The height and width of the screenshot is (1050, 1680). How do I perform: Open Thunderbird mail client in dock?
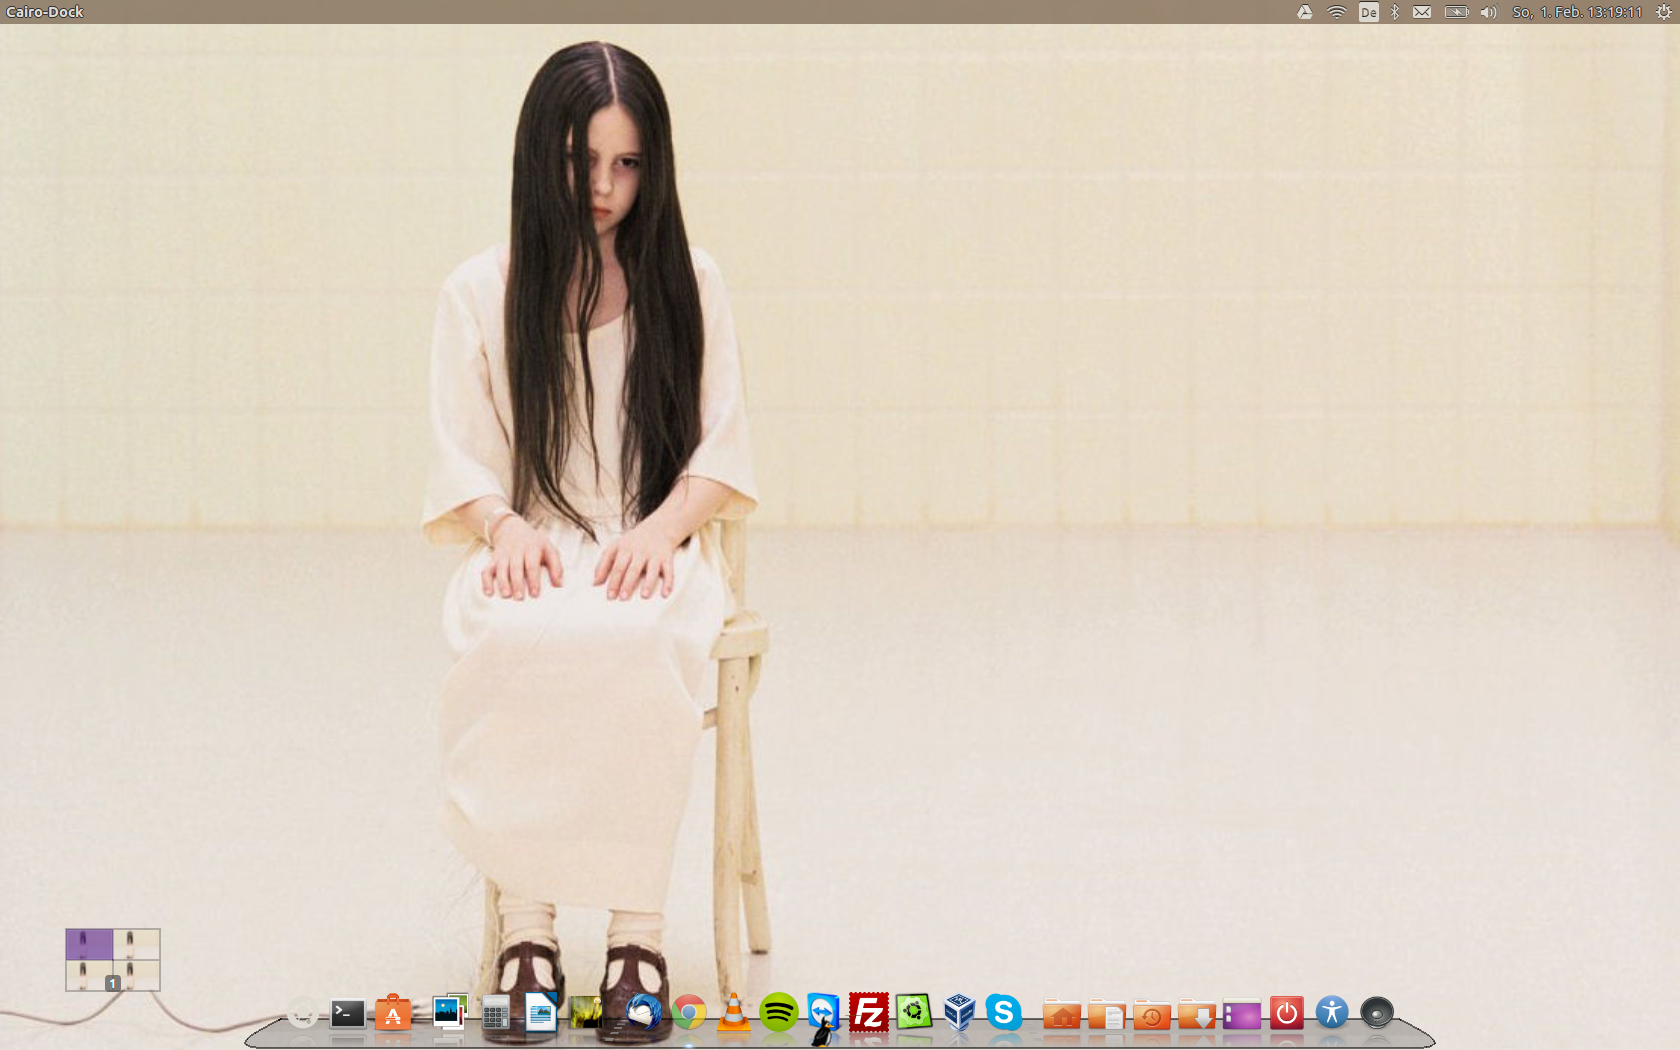(643, 1013)
